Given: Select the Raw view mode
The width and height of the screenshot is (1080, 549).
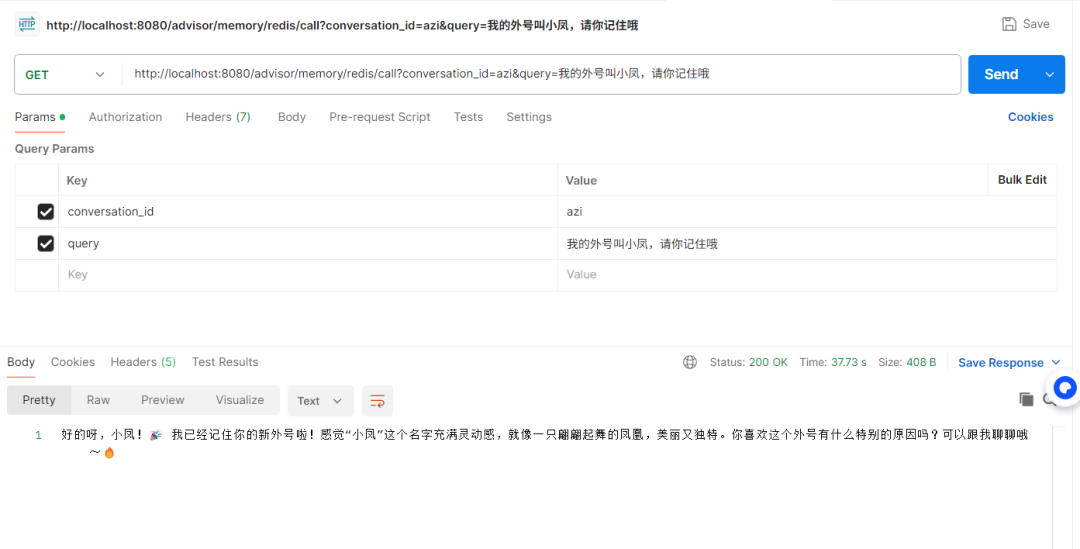Looking at the screenshot, I should point(98,400).
